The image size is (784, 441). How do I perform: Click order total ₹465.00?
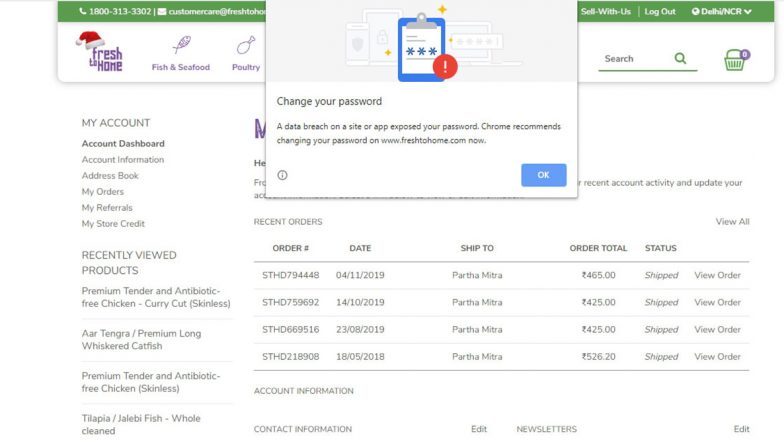coord(598,275)
